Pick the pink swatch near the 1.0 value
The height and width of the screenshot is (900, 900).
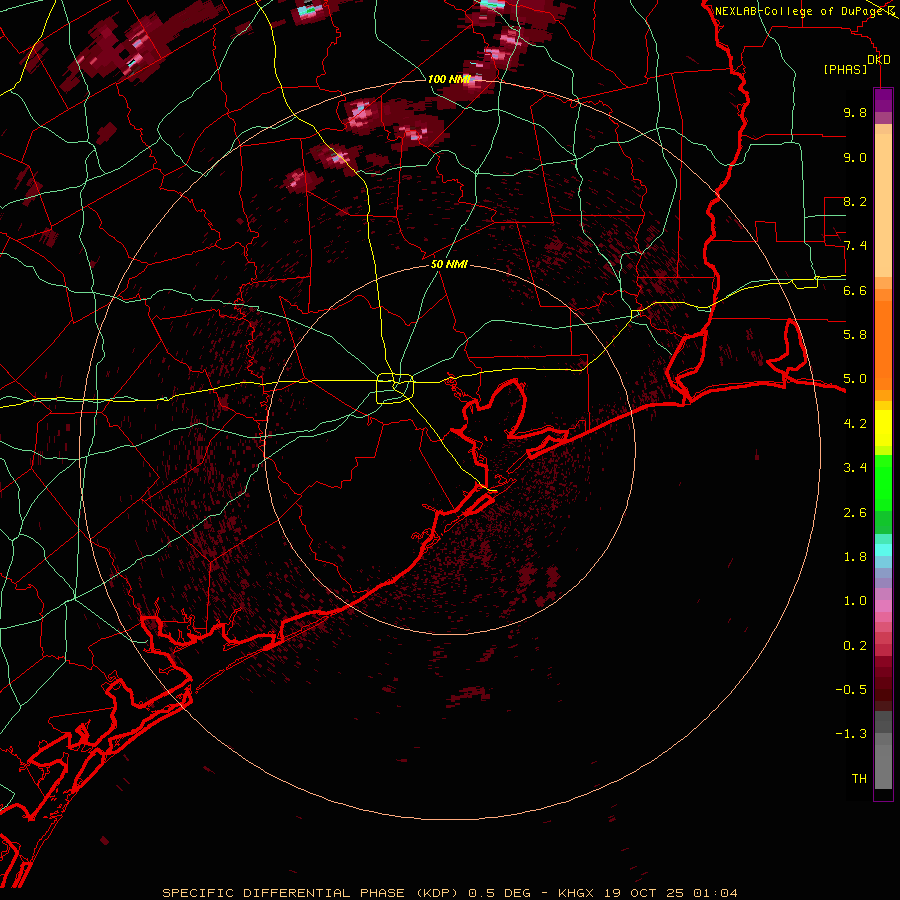tap(883, 606)
